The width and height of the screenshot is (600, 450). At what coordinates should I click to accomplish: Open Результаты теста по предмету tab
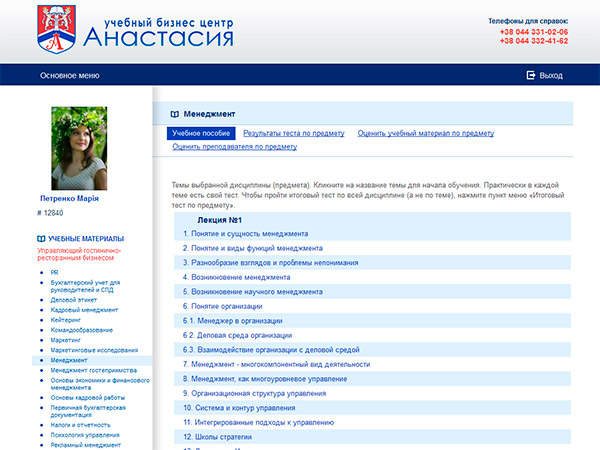pyautogui.click(x=293, y=133)
